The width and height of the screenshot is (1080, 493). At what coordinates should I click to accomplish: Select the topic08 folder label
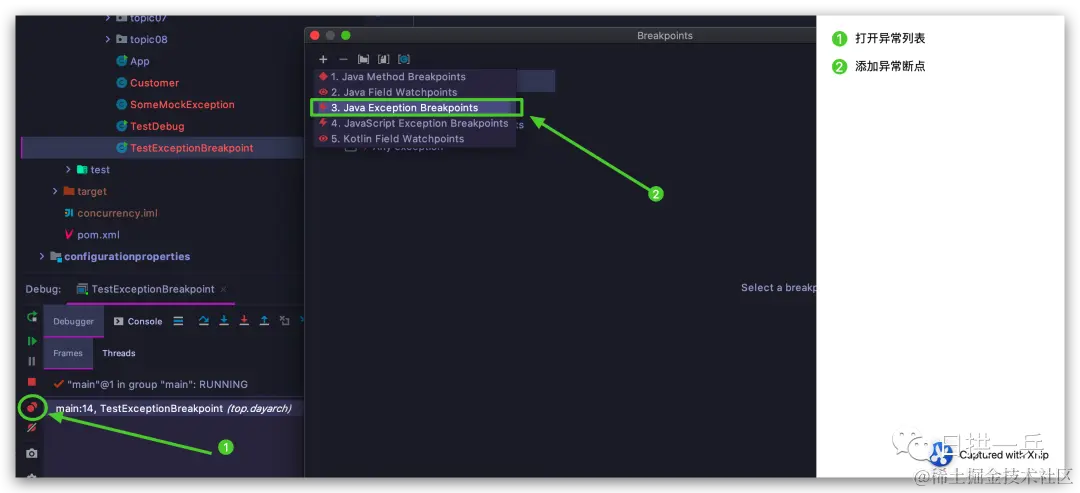click(x=149, y=39)
